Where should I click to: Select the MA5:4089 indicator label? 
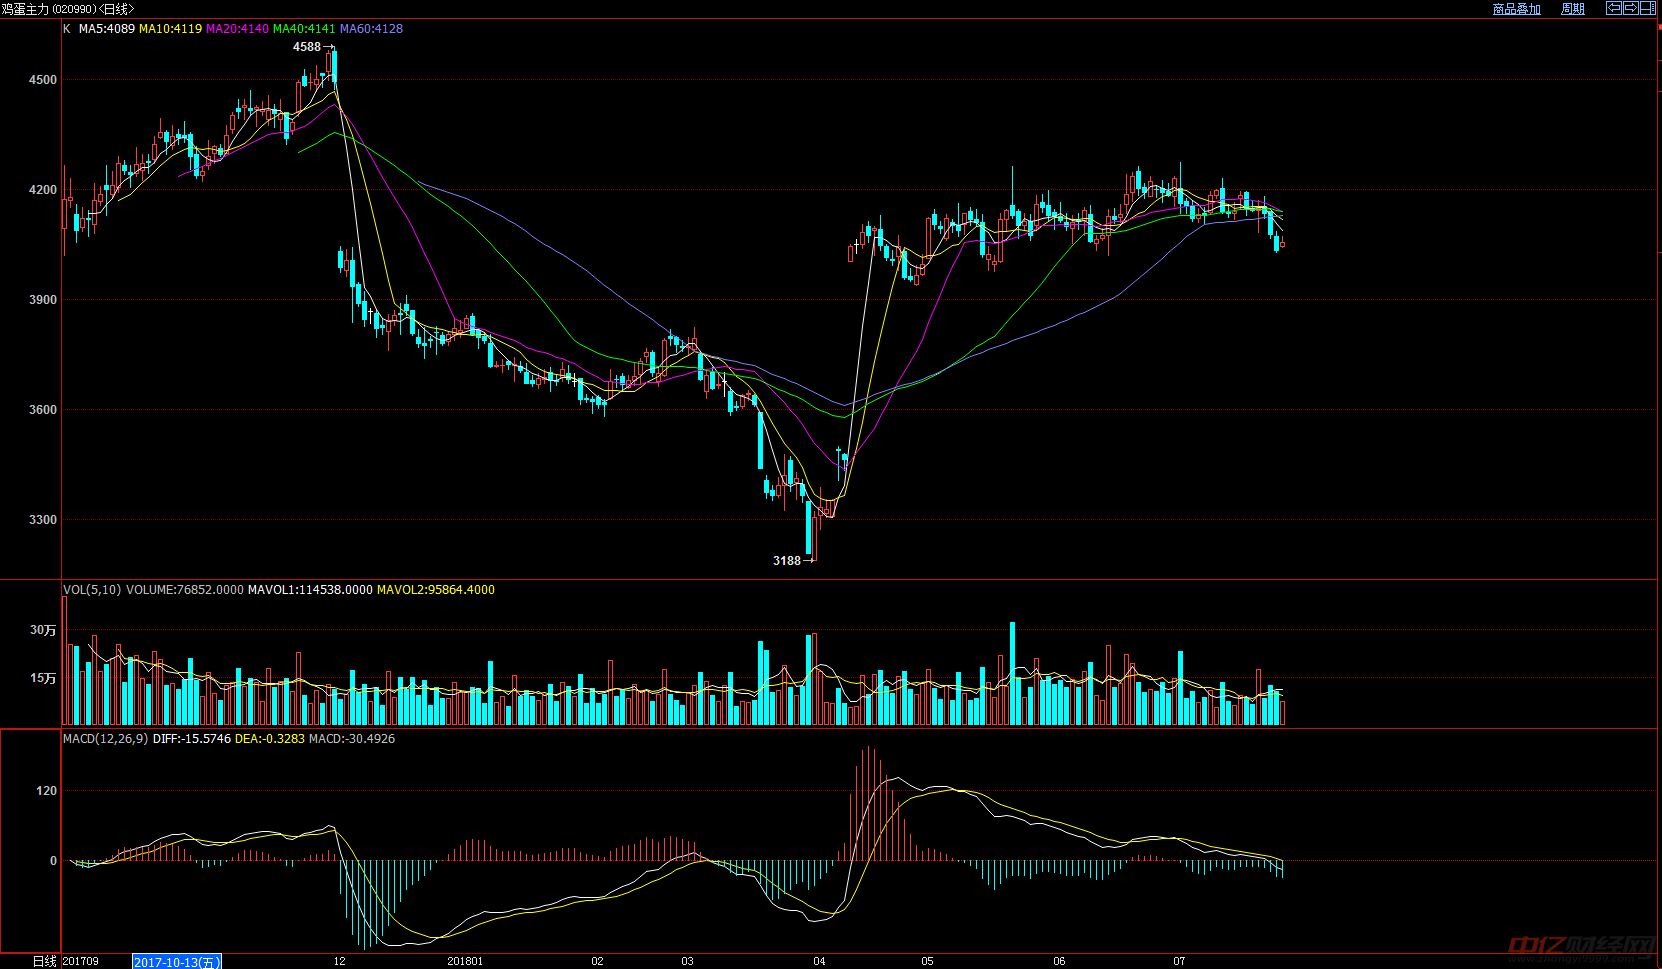107,29
